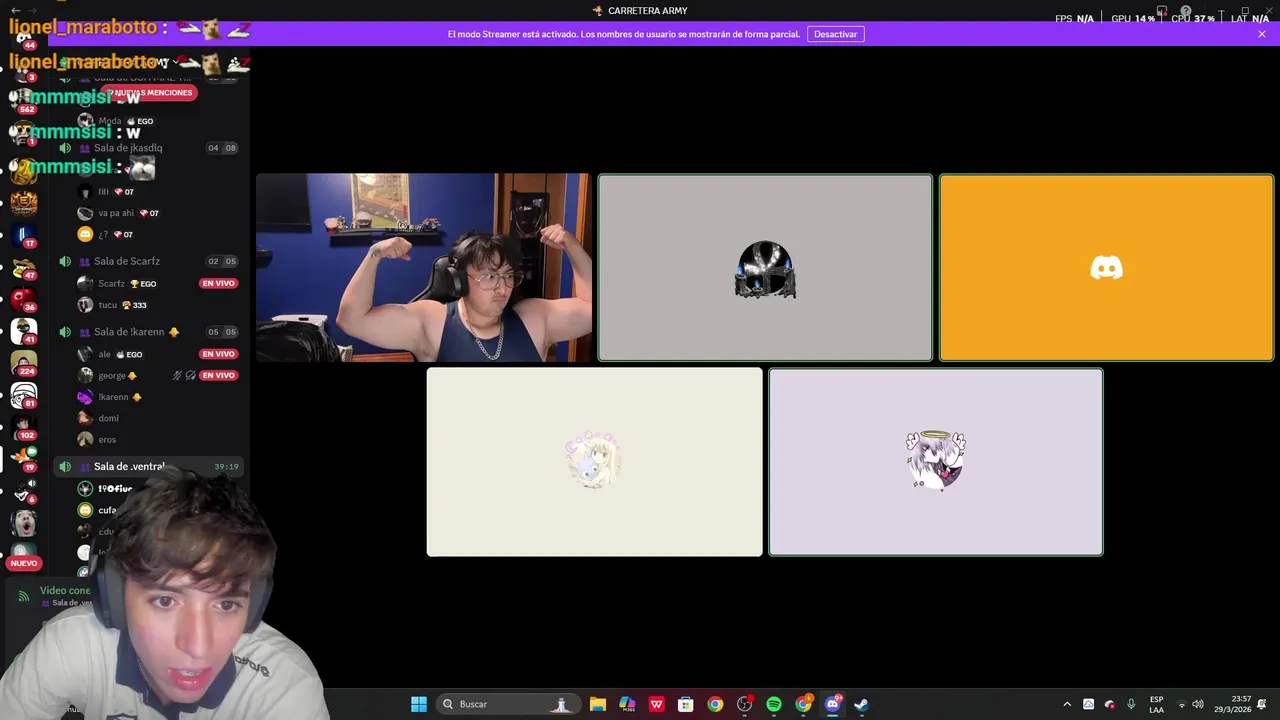Open server icon with 6 badge
This screenshot has height=720, width=1280.
24,490
